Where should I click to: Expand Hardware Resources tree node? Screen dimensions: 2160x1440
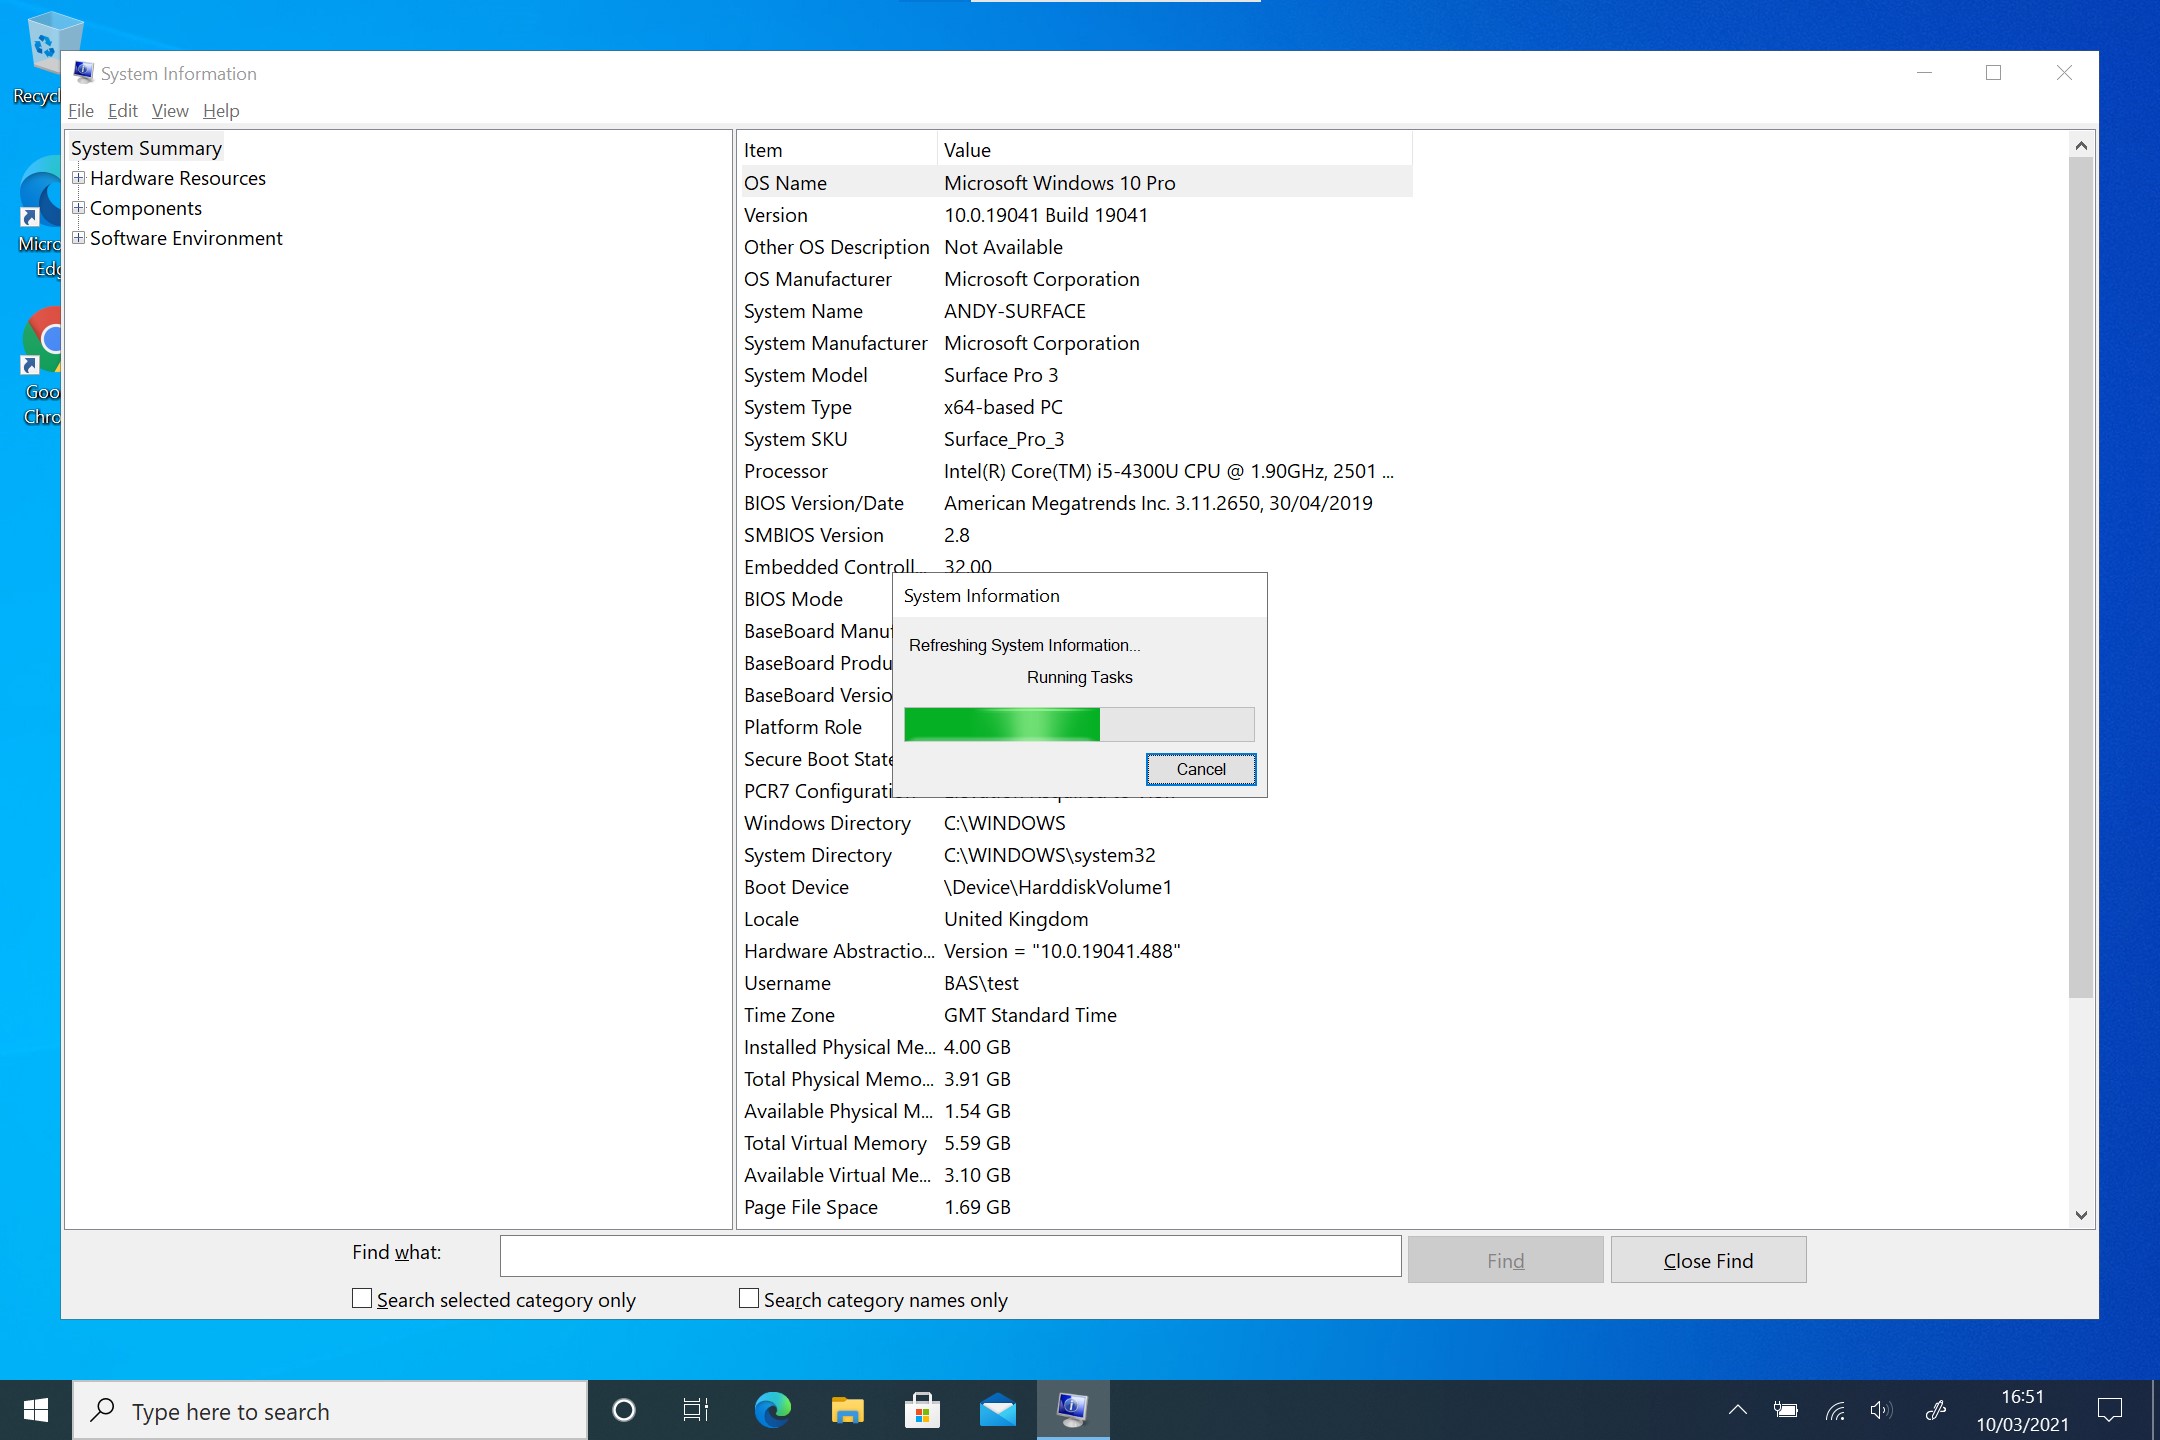(x=79, y=178)
